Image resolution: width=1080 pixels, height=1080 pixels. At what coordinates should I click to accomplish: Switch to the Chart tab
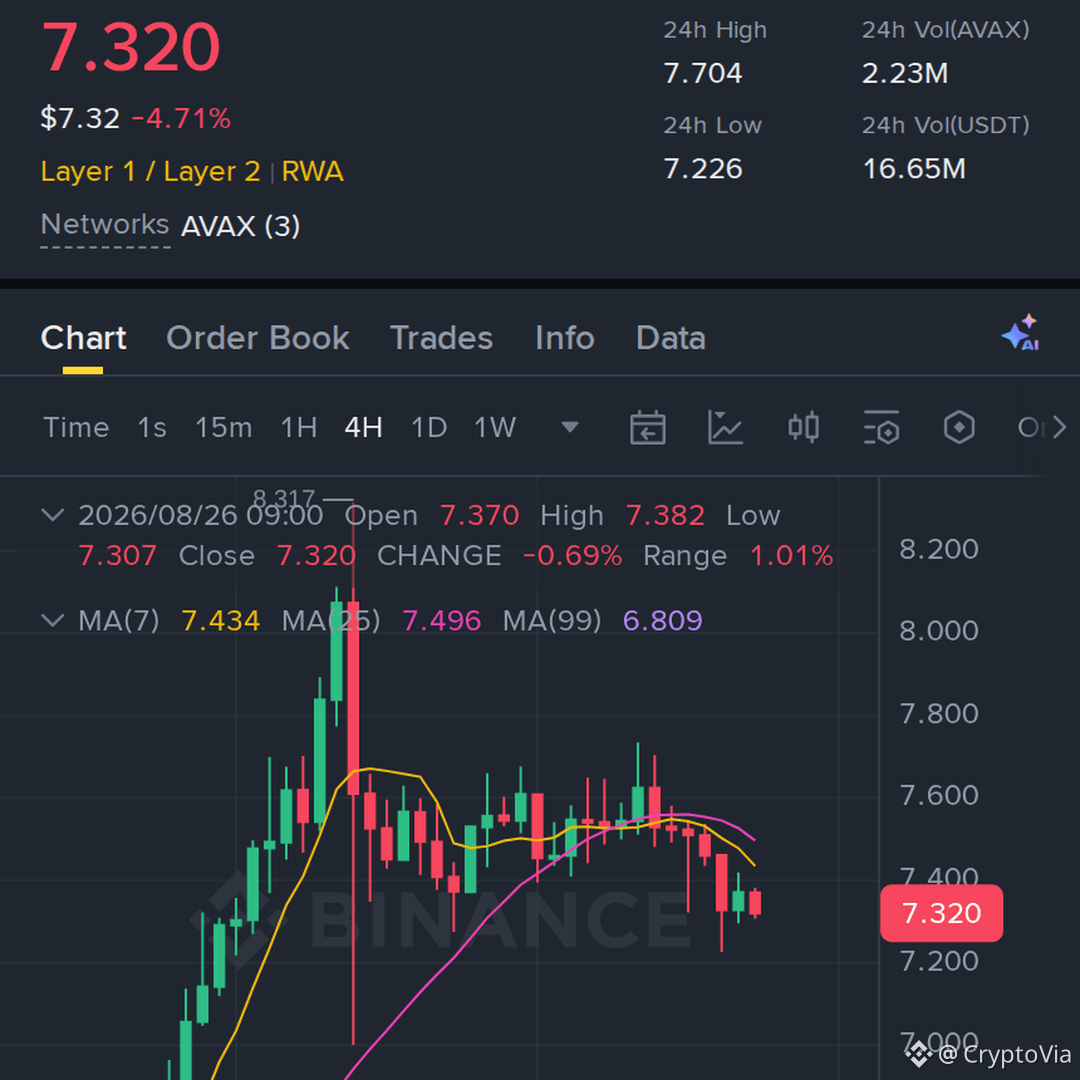point(83,338)
